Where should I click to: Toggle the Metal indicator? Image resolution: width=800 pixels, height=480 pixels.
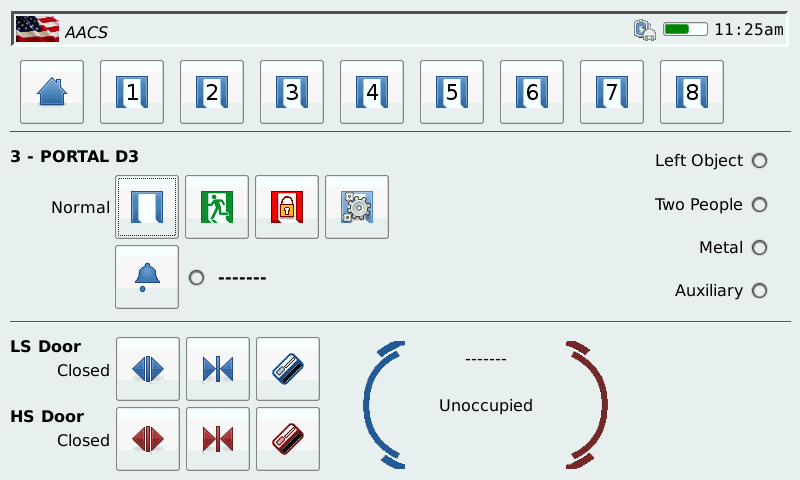[759, 248]
